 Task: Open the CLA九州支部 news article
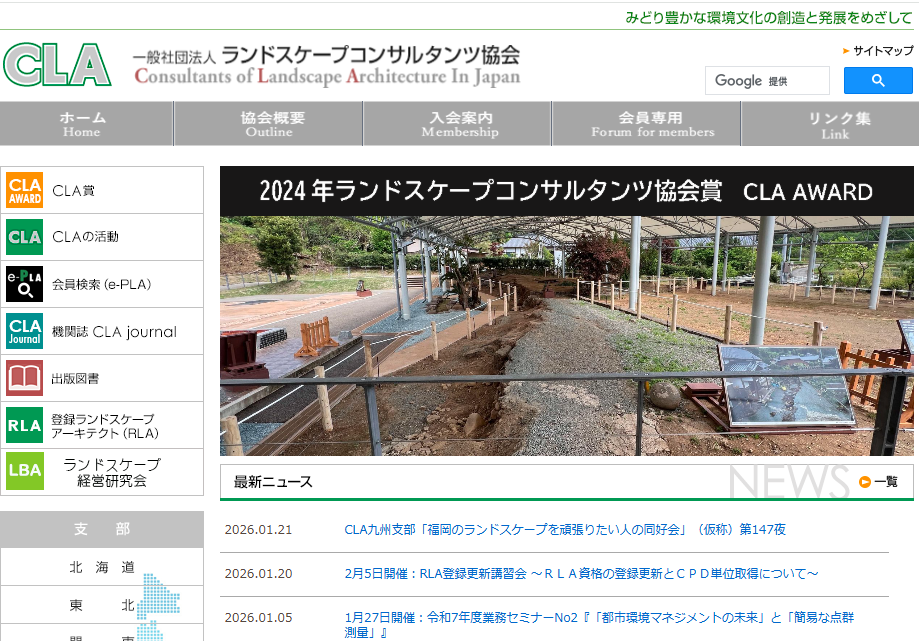[x=564, y=530]
